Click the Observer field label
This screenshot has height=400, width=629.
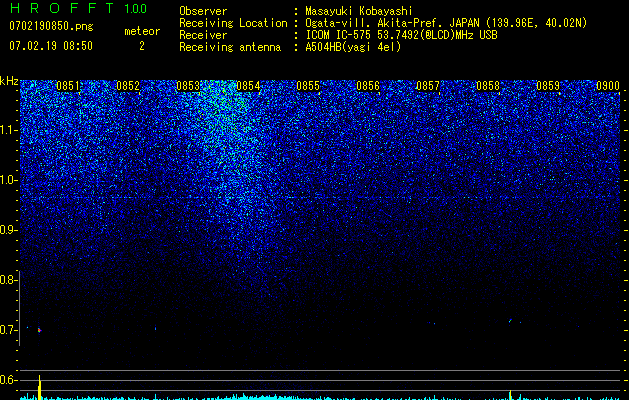coord(203,11)
